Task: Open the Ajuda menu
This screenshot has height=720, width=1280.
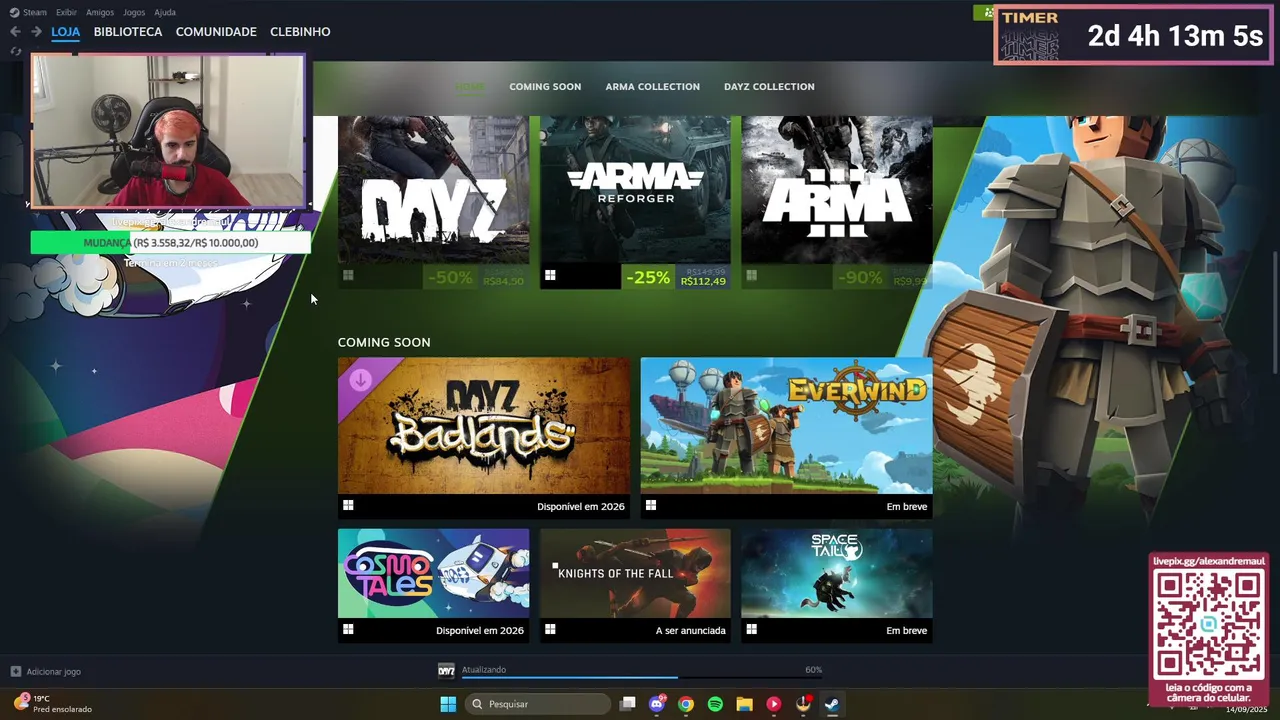Action: pos(165,12)
